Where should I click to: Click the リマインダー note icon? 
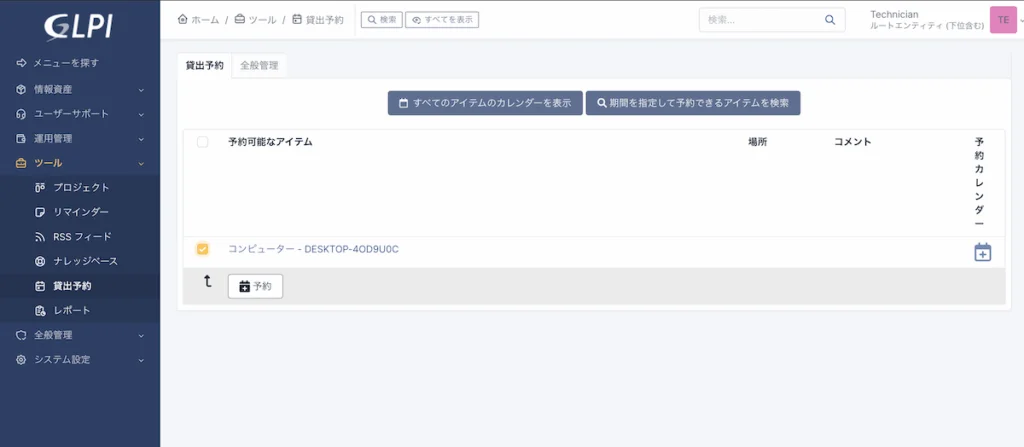[x=40, y=212]
